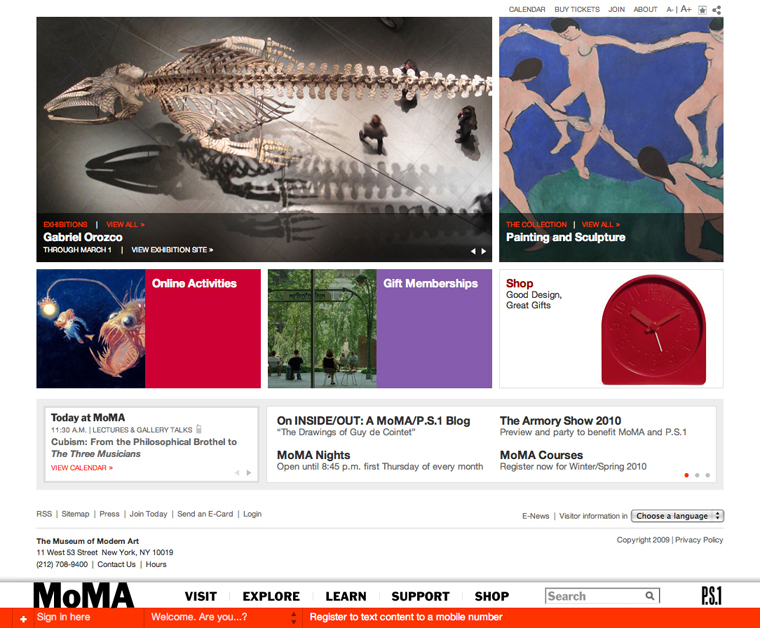Viewport: 760px width, 628px height.
Task: Click VIEW CALENDAR link
Action: click(82, 468)
